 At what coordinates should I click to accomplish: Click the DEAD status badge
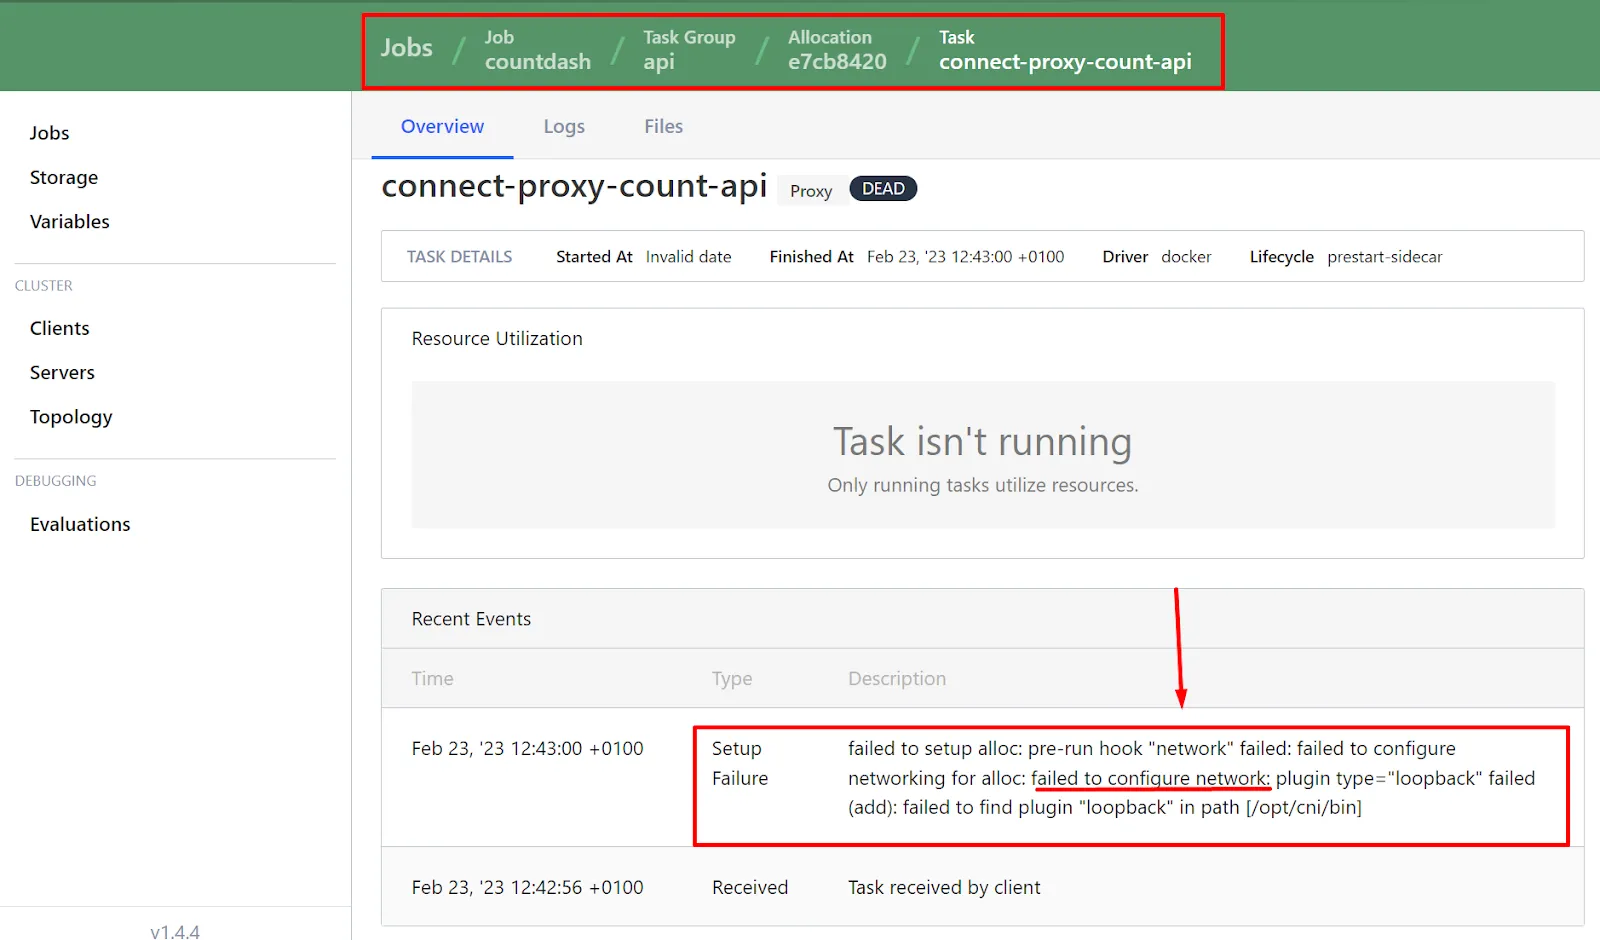point(883,189)
